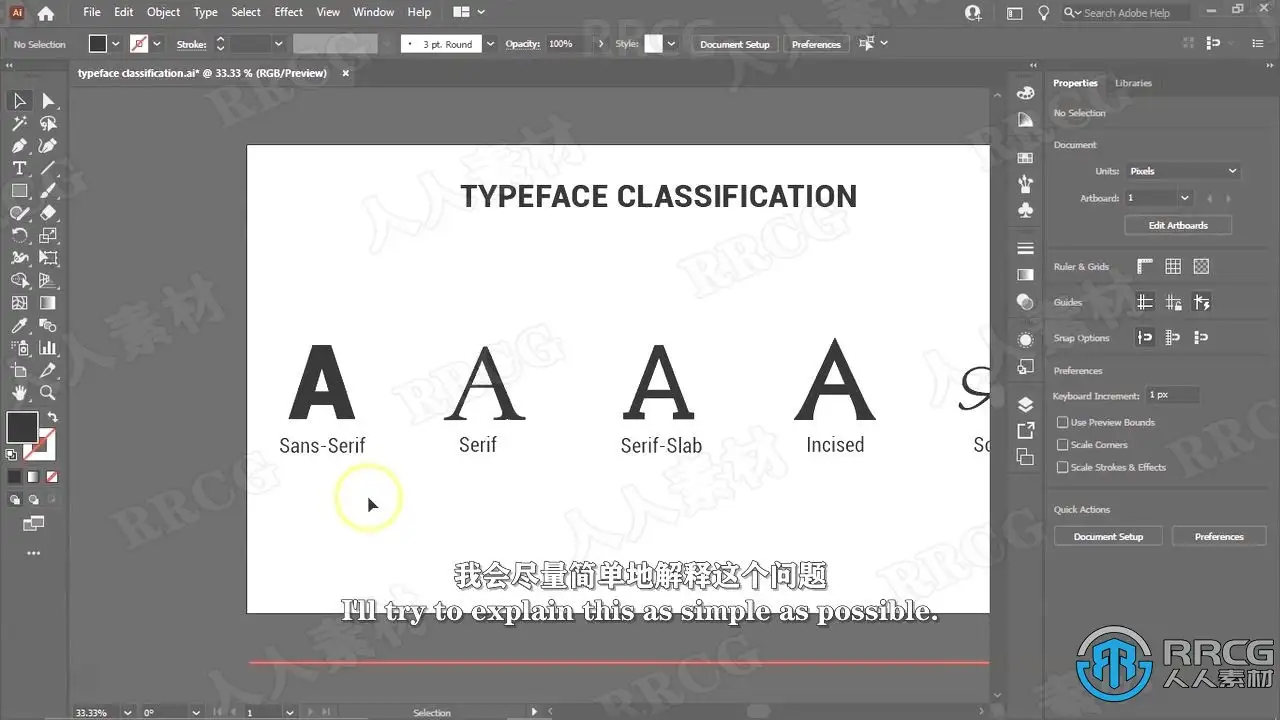Toggle the grid in Ruler & Grids
Viewport: 1280px width, 720px height.
click(x=1173, y=266)
